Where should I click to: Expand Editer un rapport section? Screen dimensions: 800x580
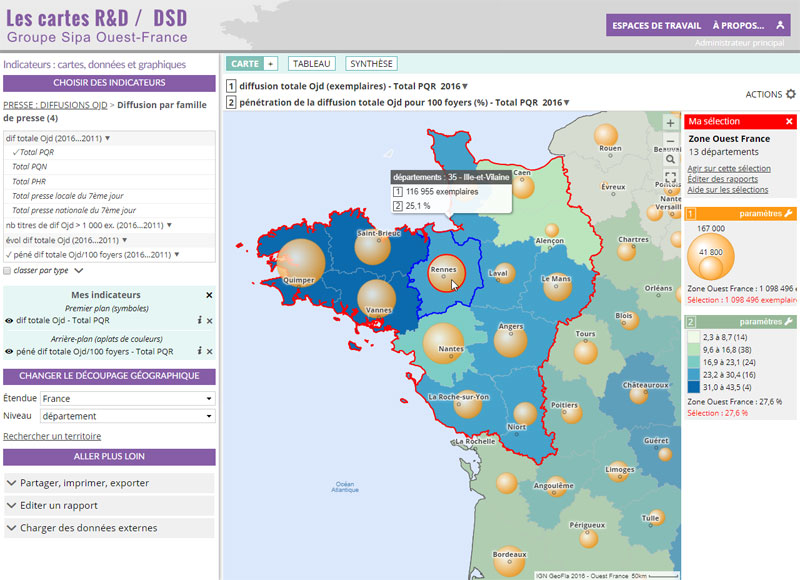(109, 506)
